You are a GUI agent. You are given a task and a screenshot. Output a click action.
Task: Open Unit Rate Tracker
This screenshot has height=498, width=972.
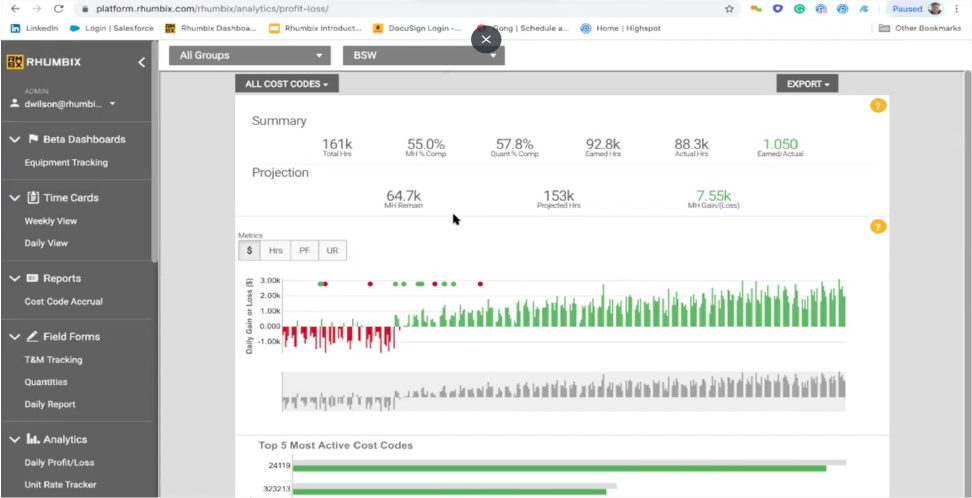[60, 485]
